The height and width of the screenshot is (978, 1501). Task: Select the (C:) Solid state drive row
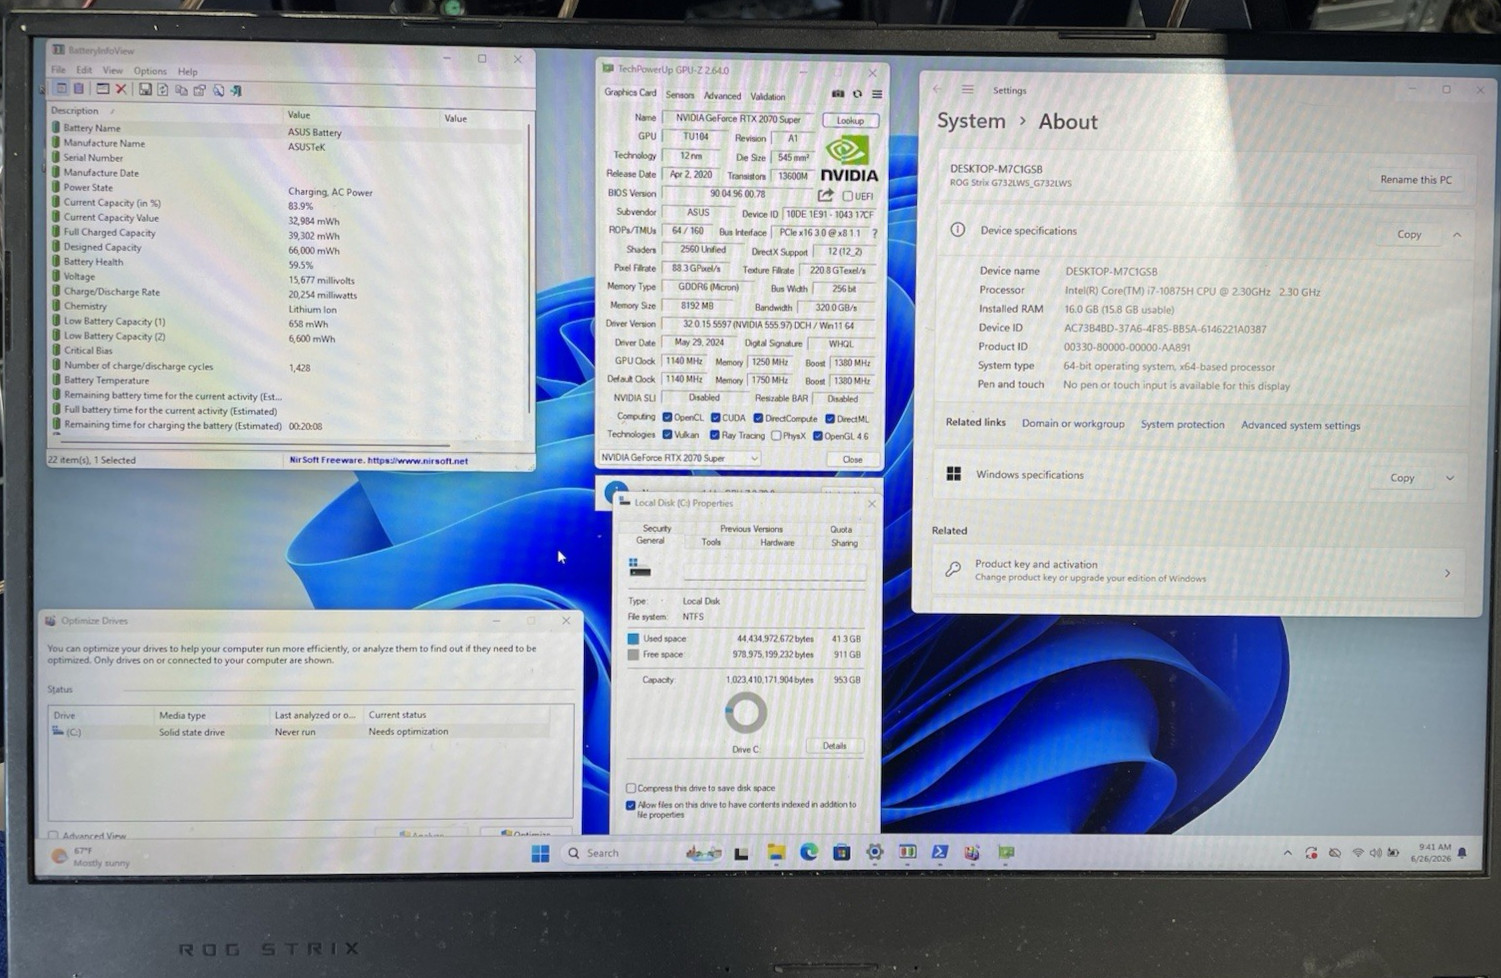pyautogui.click(x=300, y=732)
